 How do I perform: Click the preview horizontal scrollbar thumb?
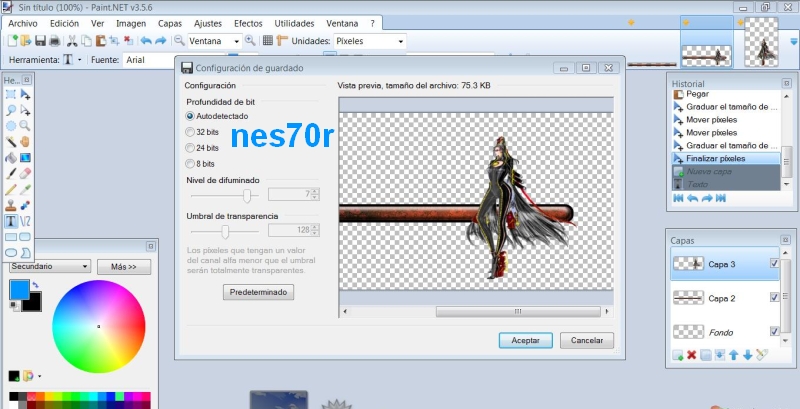point(518,311)
